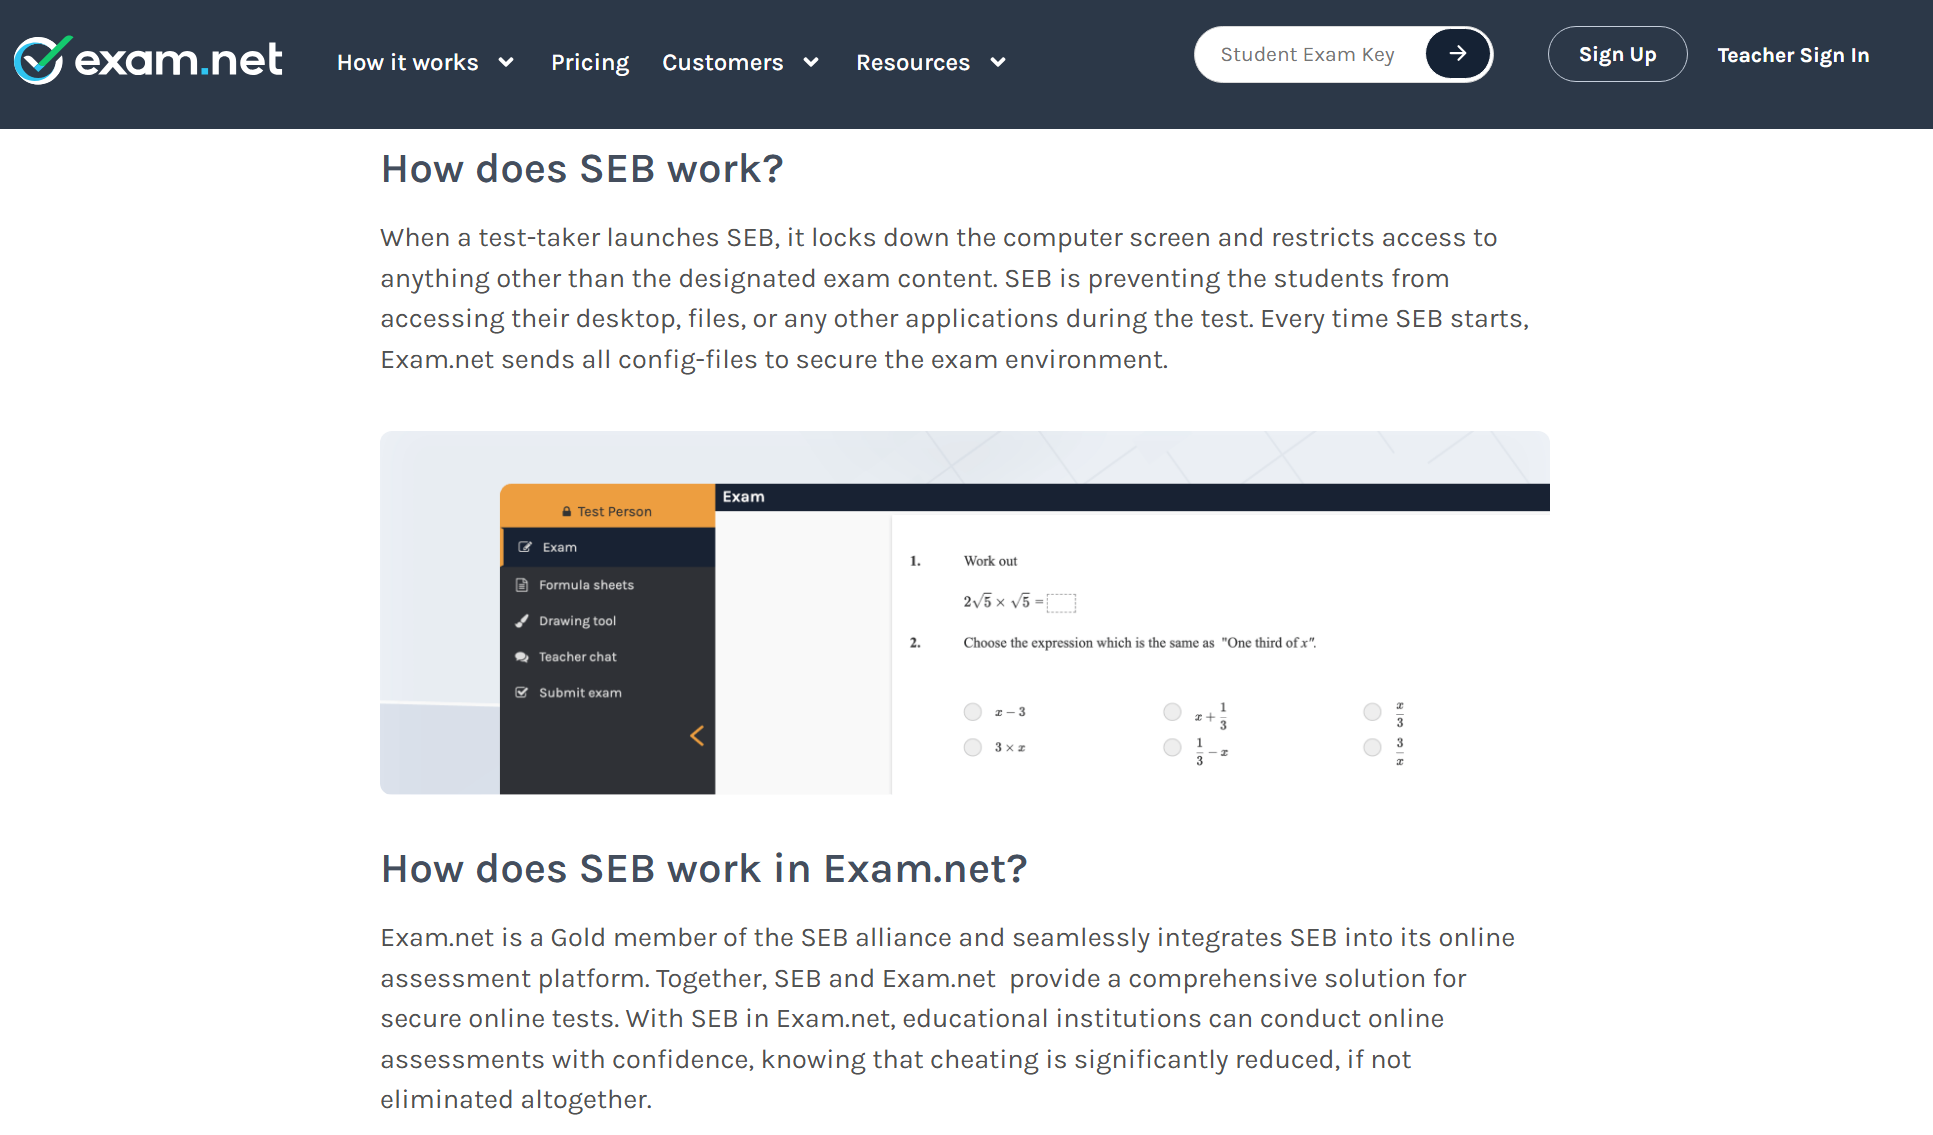The image size is (1933, 1135).
Task: Select the 'x + 1/3' radio option
Action: [x=1172, y=712]
